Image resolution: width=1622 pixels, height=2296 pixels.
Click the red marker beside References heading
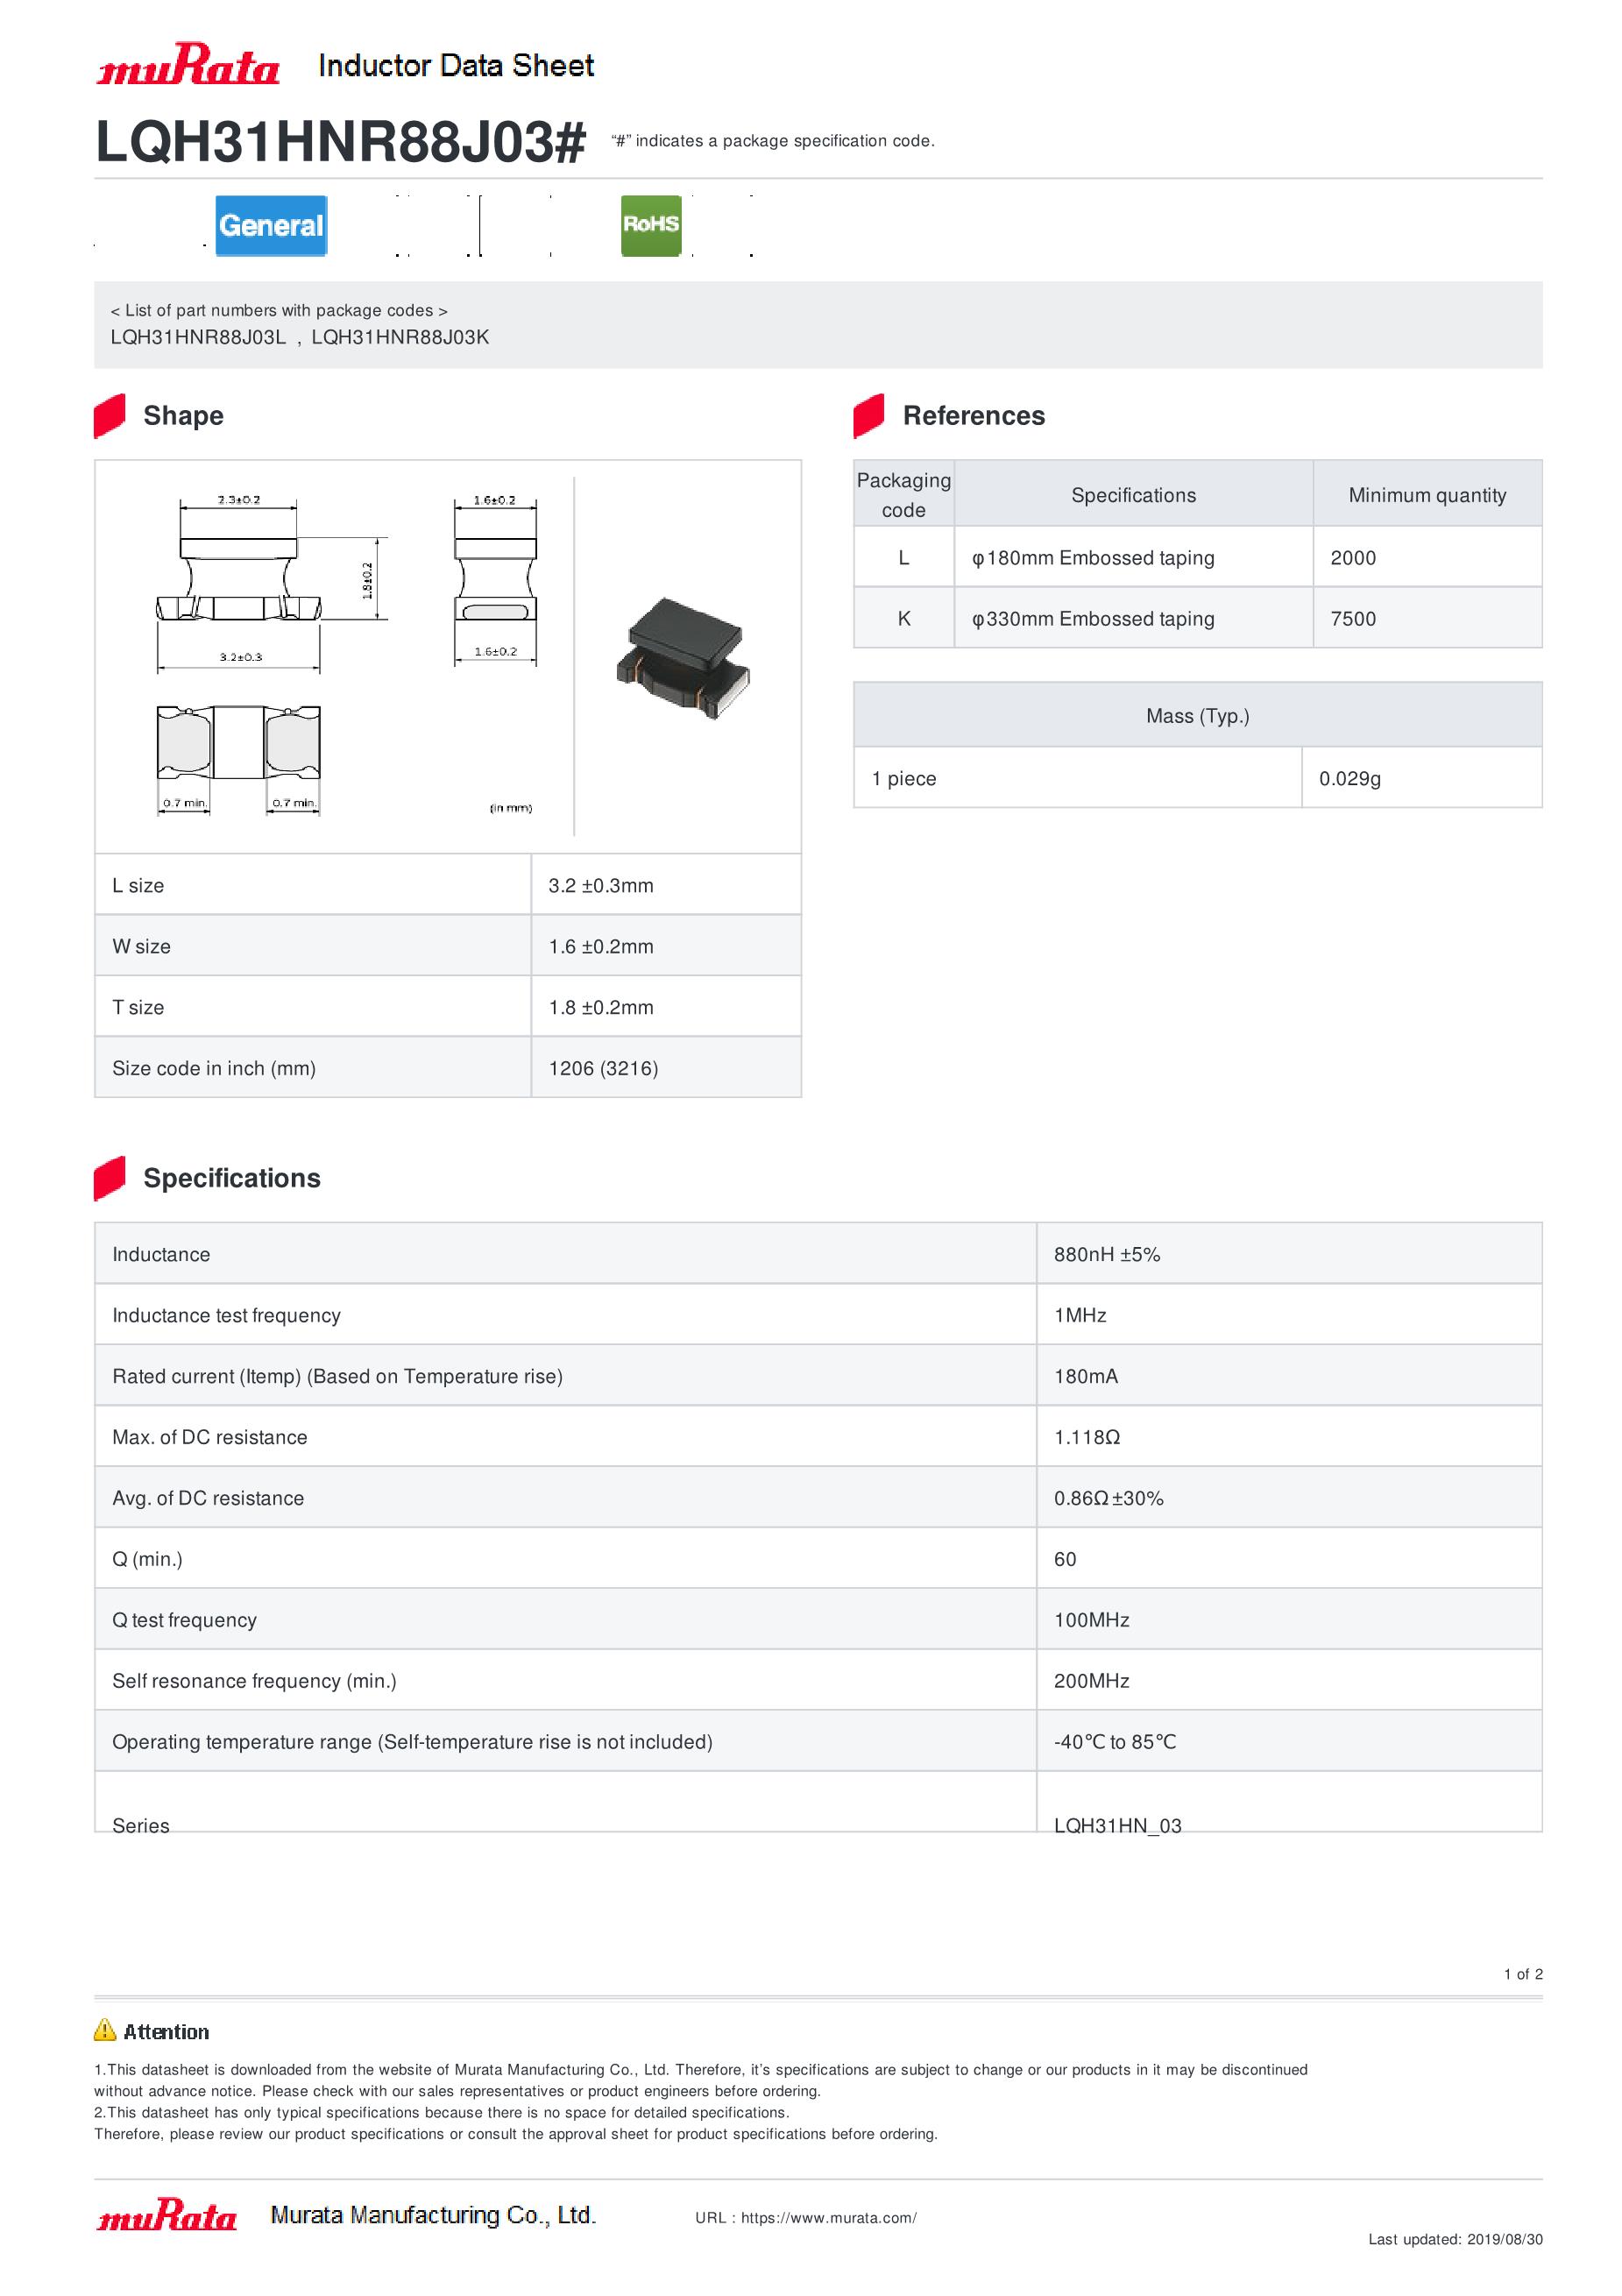pos(869,416)
